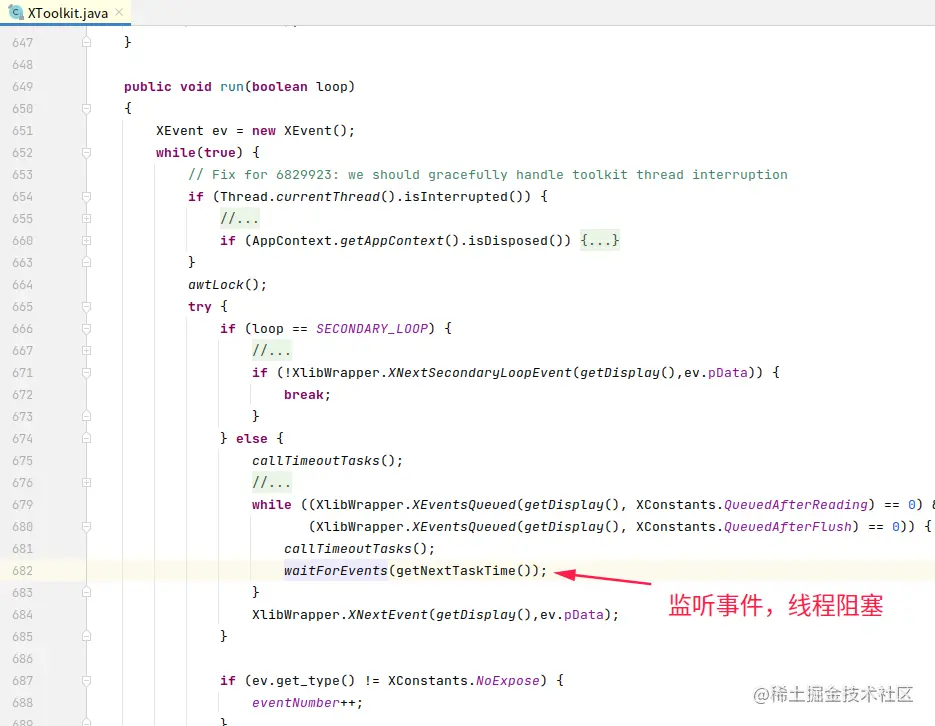Click 'callTimeoutTasks();' on line 675
The width and height of the screenshot is (935, 726).
(x=327, y=461)
